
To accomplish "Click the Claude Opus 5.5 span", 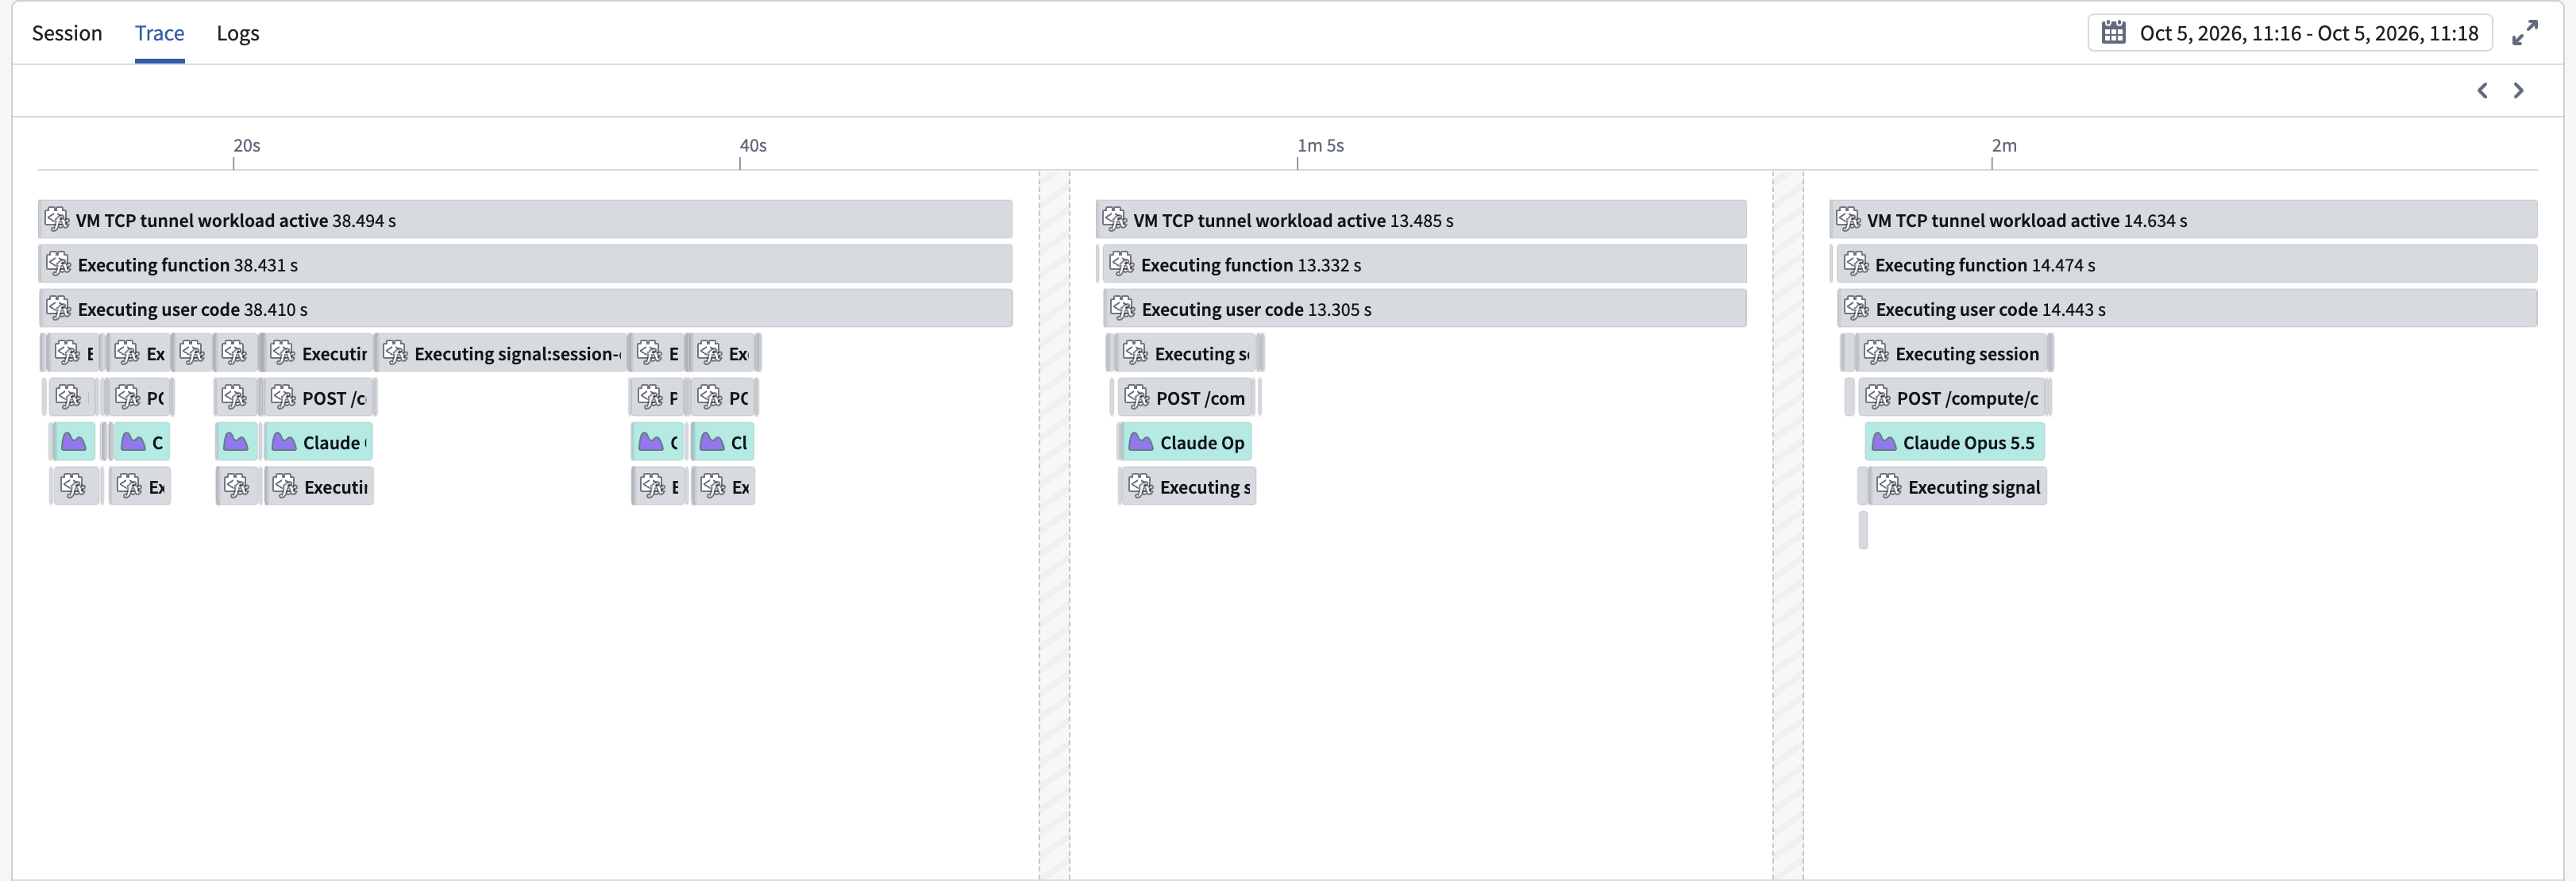I will point(1955,442).
